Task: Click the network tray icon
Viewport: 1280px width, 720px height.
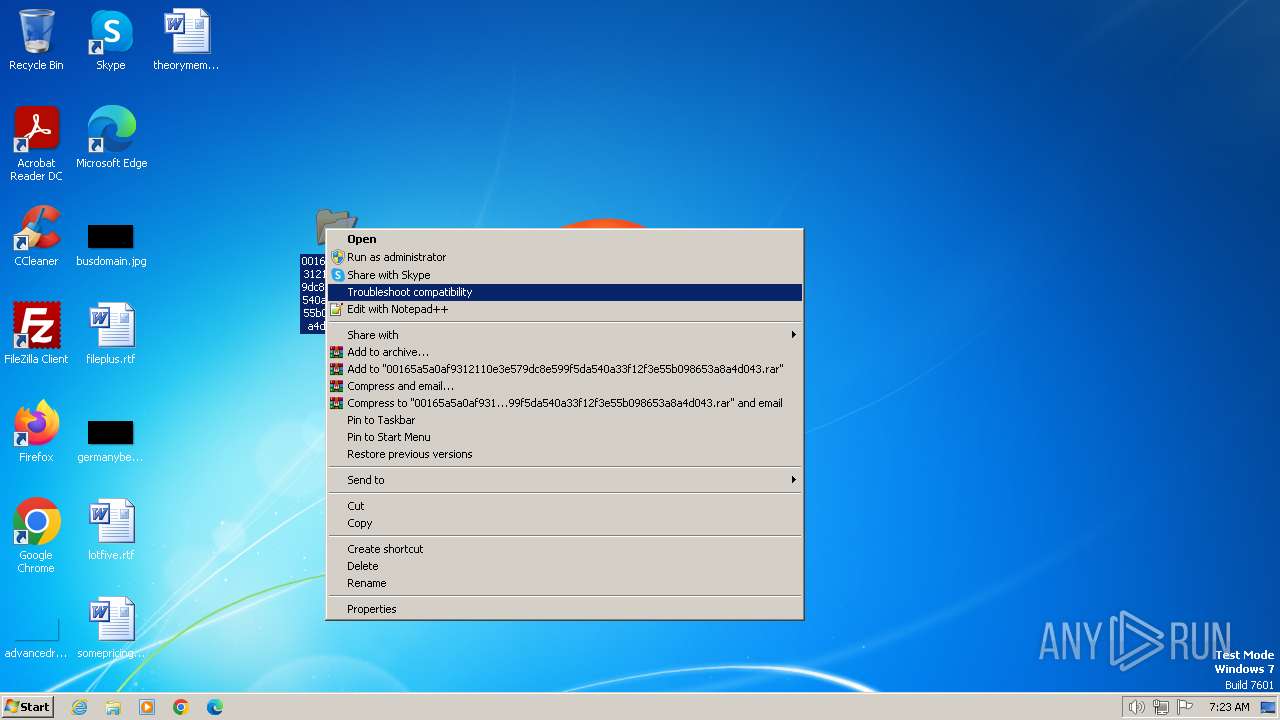Action: [1161, 707]
